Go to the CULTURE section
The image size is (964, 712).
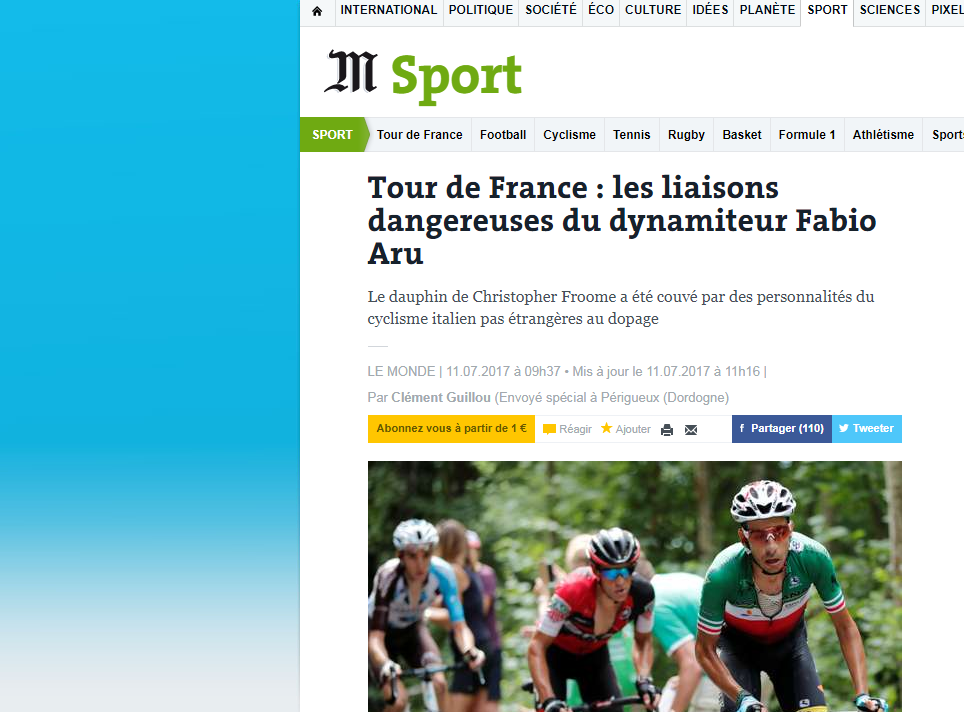click(653, 10)
